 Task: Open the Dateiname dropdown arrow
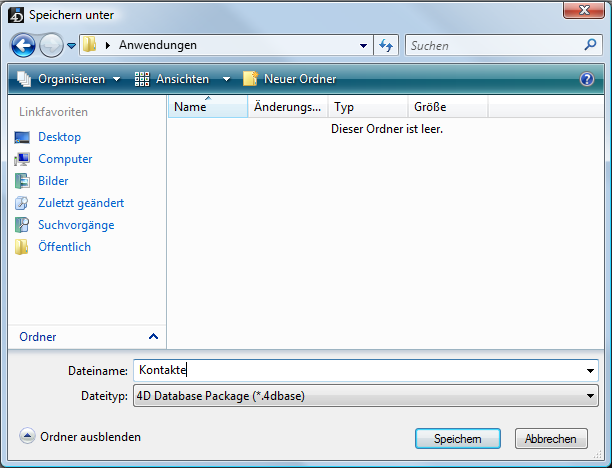(590, 370)
